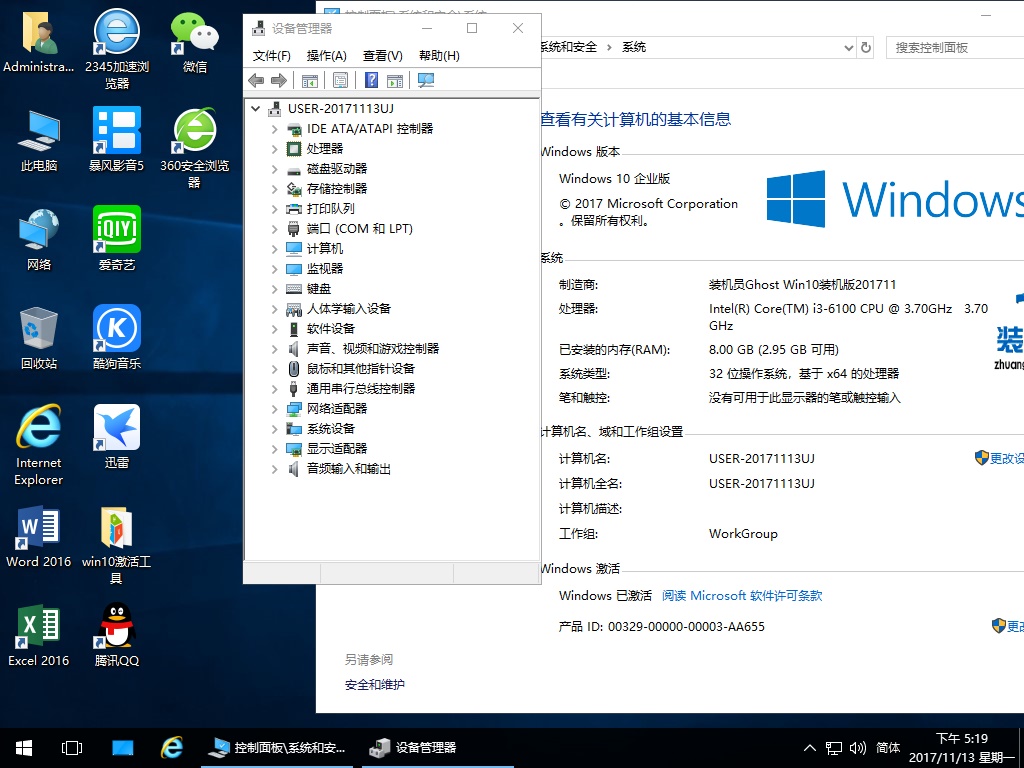Click the show/hide console tree toolbar icon
The image size is (1024, 768).
pos(310,81)
